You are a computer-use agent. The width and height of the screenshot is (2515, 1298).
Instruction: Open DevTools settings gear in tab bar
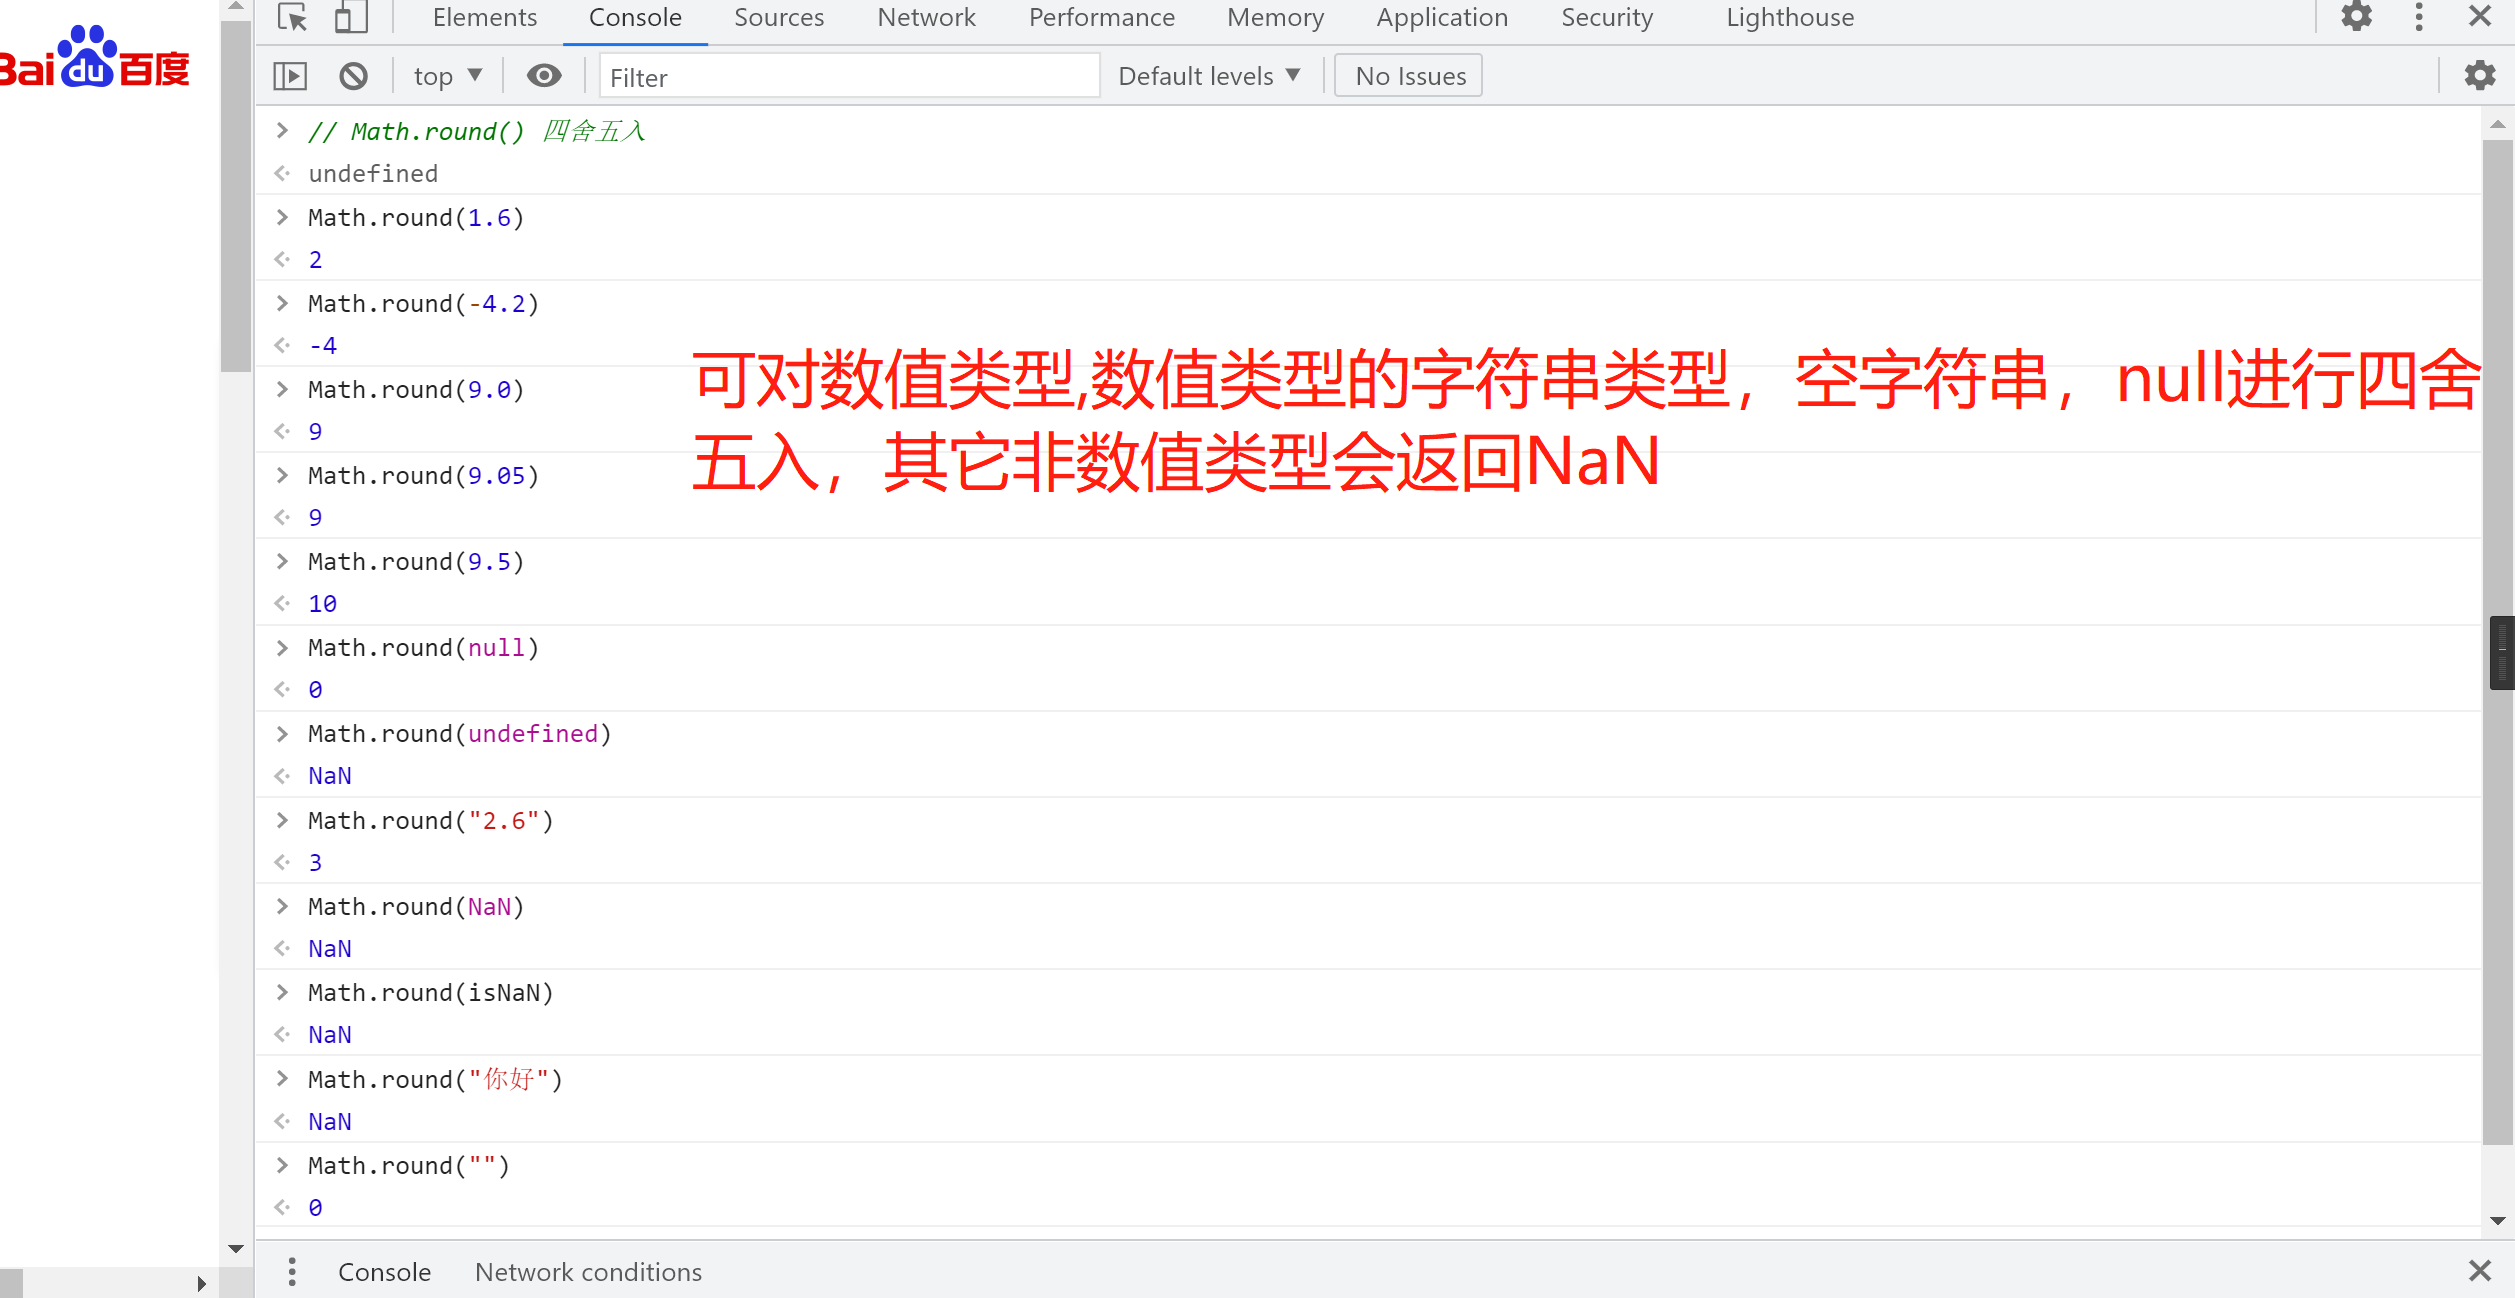click(2356, 17)
